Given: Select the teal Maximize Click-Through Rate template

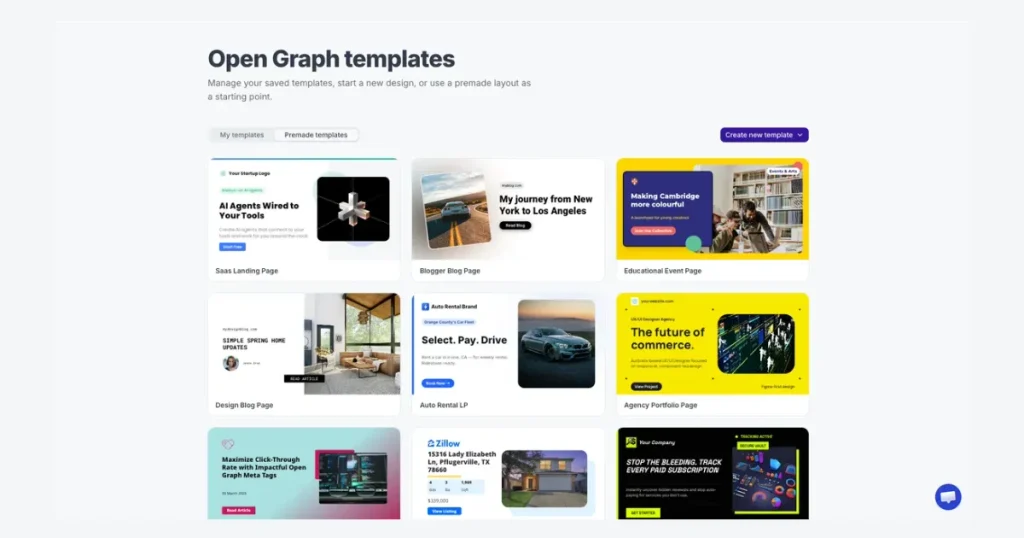Looking at the screenshot, I should (304, 473).
